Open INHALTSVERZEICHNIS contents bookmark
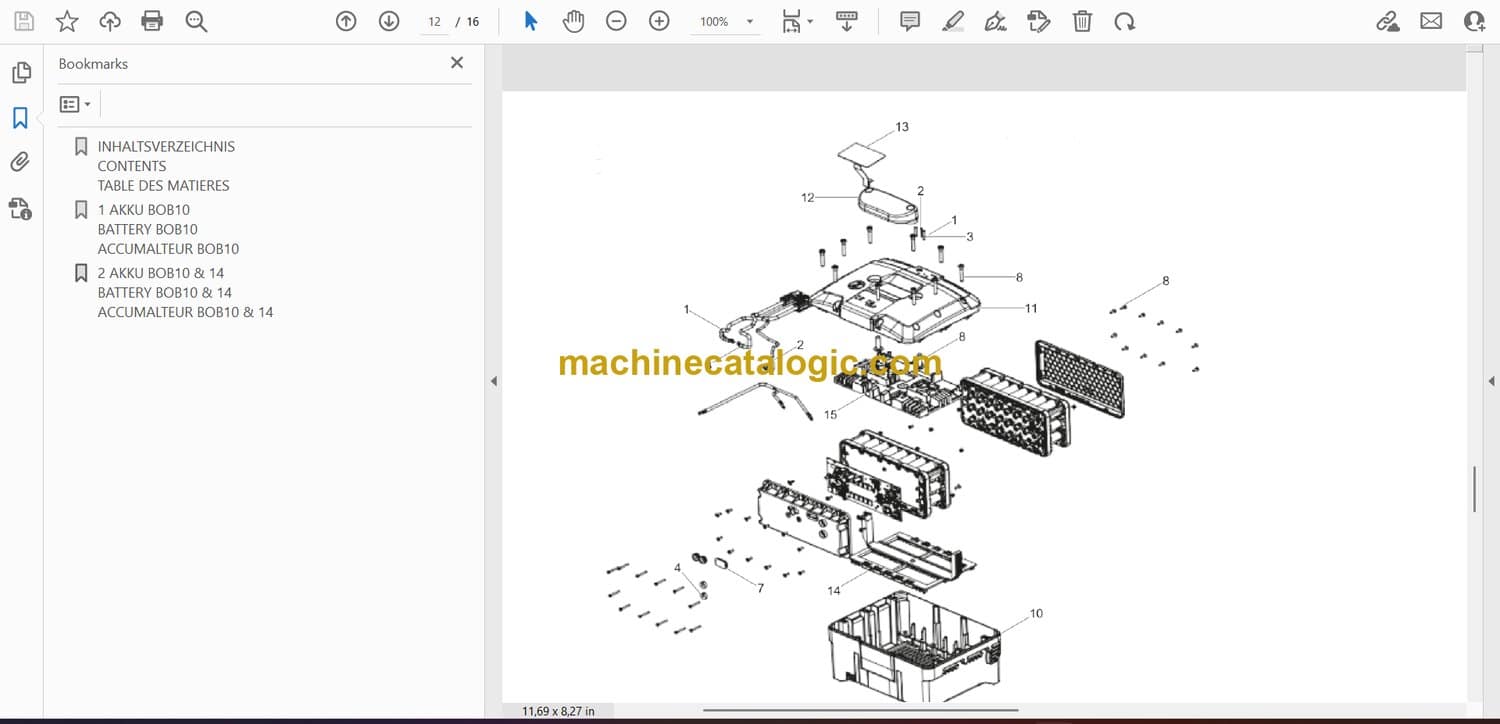The height and width of the screenshot is (724, 1500). (x=166, y=146)
